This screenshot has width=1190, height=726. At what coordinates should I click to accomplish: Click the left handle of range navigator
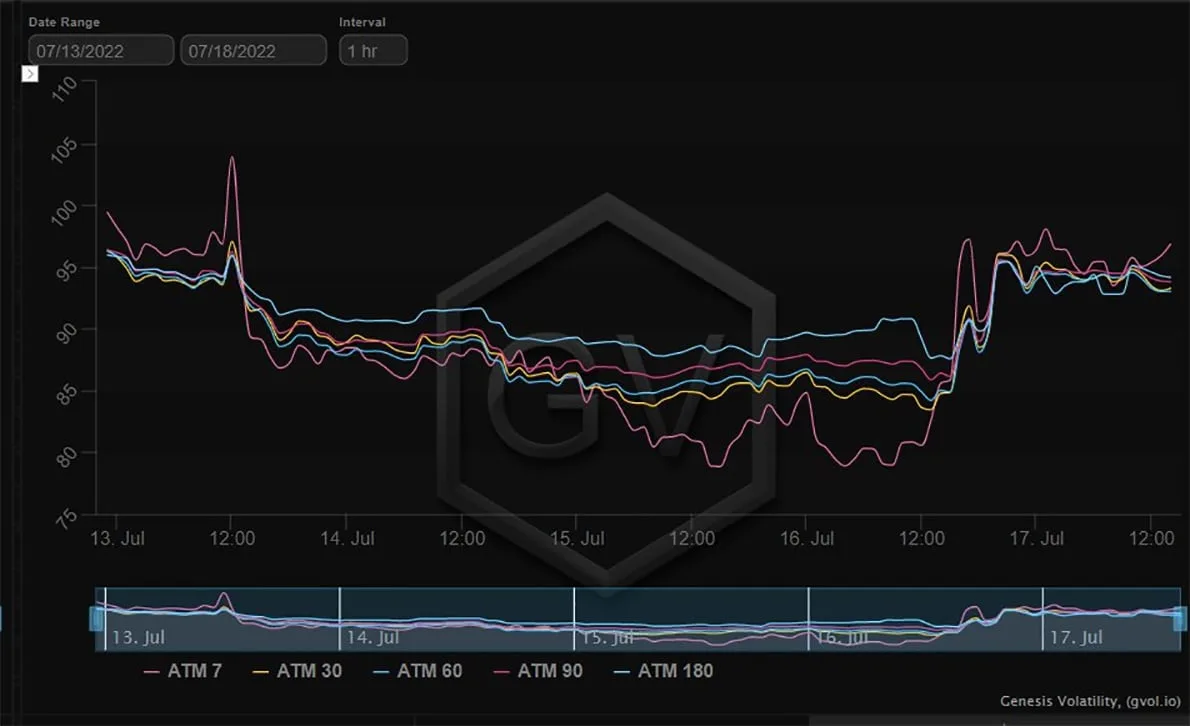(96, 618)
